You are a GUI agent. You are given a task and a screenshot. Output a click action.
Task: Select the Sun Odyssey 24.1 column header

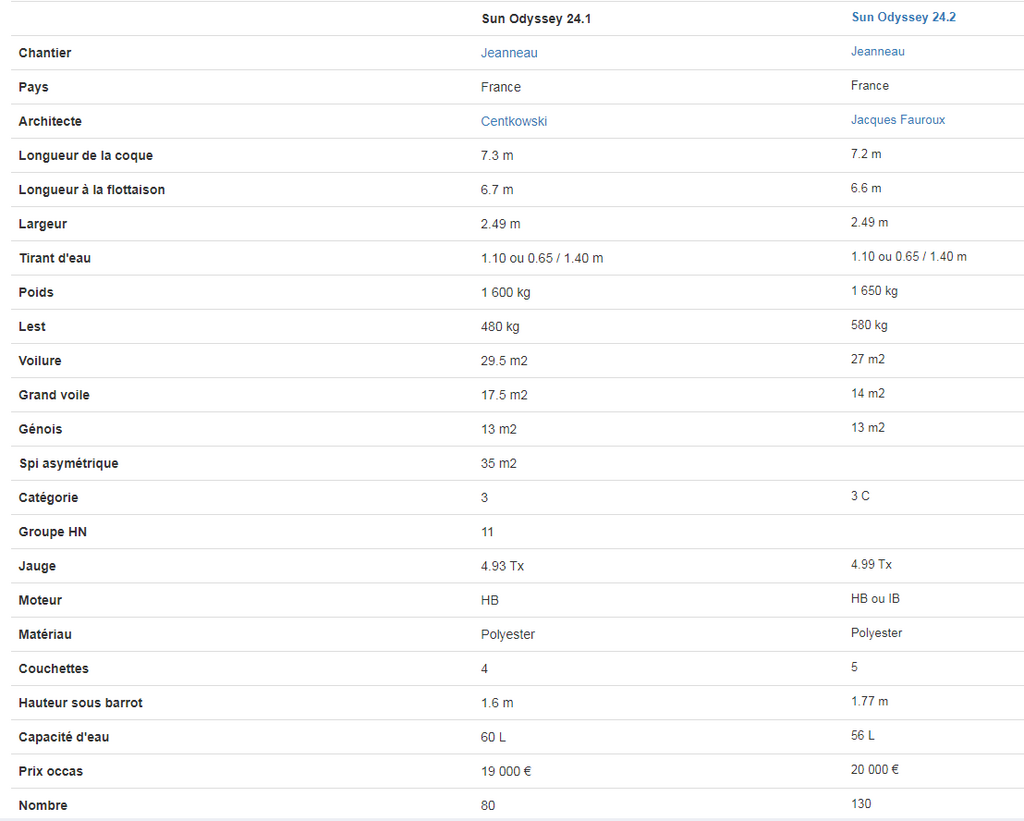pos(536,19)
